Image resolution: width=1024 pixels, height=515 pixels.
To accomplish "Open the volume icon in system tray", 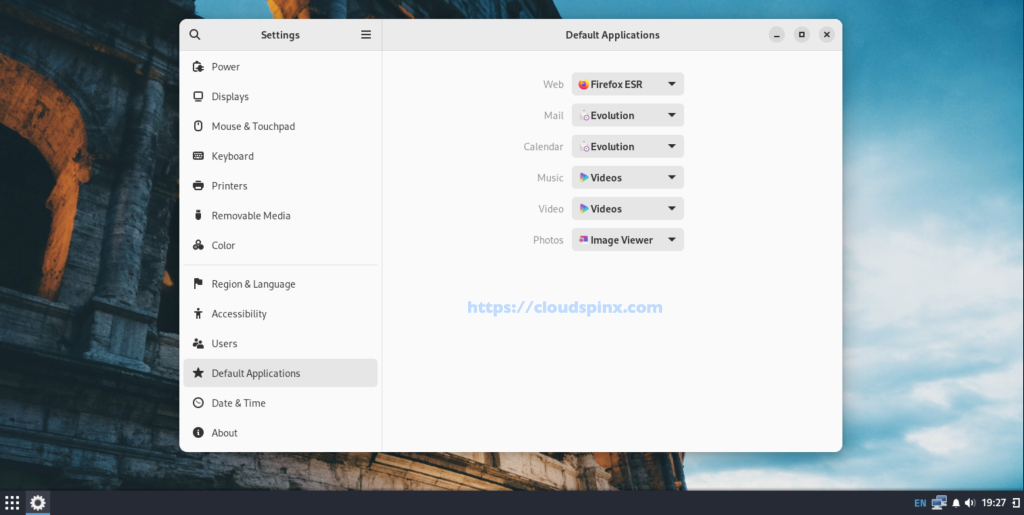I will point(970,503).
